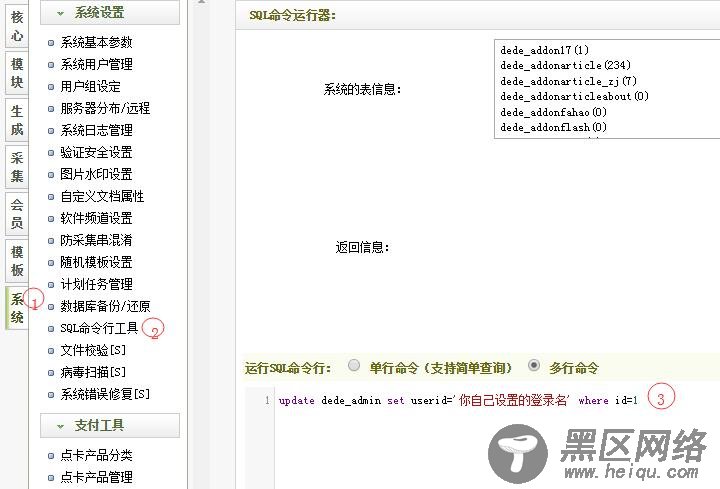The width and height of the screenshot is (720, 489).
Task: Click bullet icon beside 数据库备份/还原
Action: coord(51,307)
